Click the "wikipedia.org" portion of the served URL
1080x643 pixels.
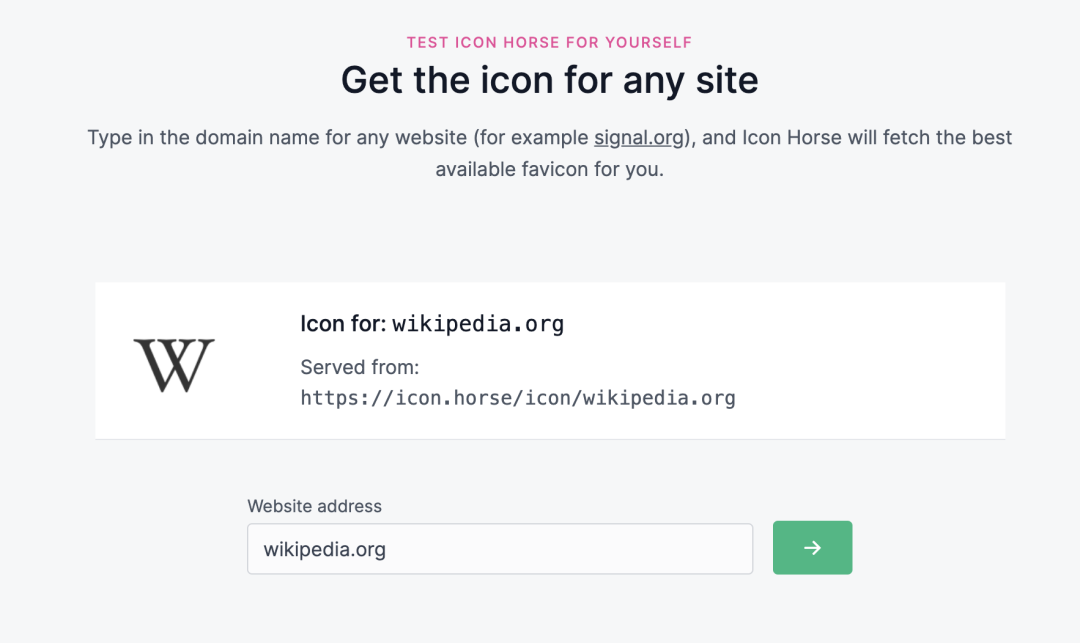tap(659, 398)
